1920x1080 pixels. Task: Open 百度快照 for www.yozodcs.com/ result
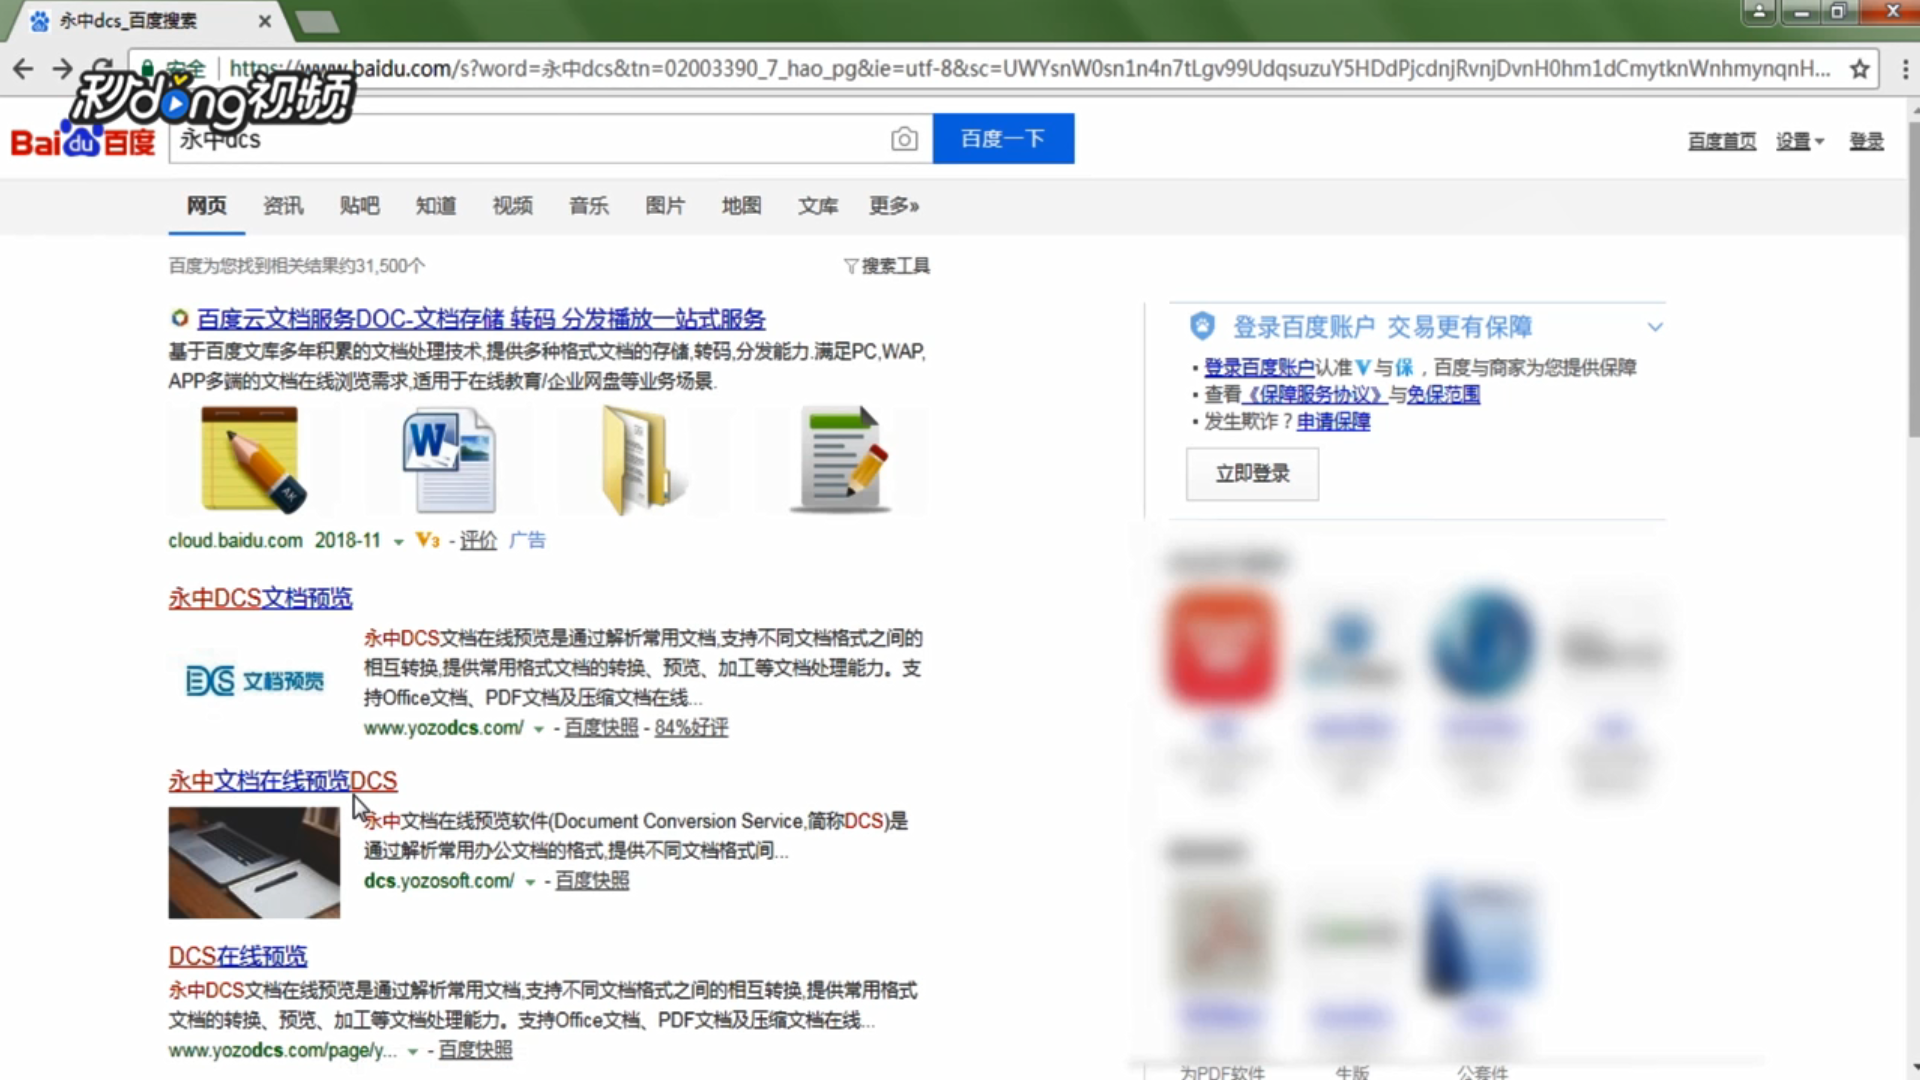tap(601, 727)
